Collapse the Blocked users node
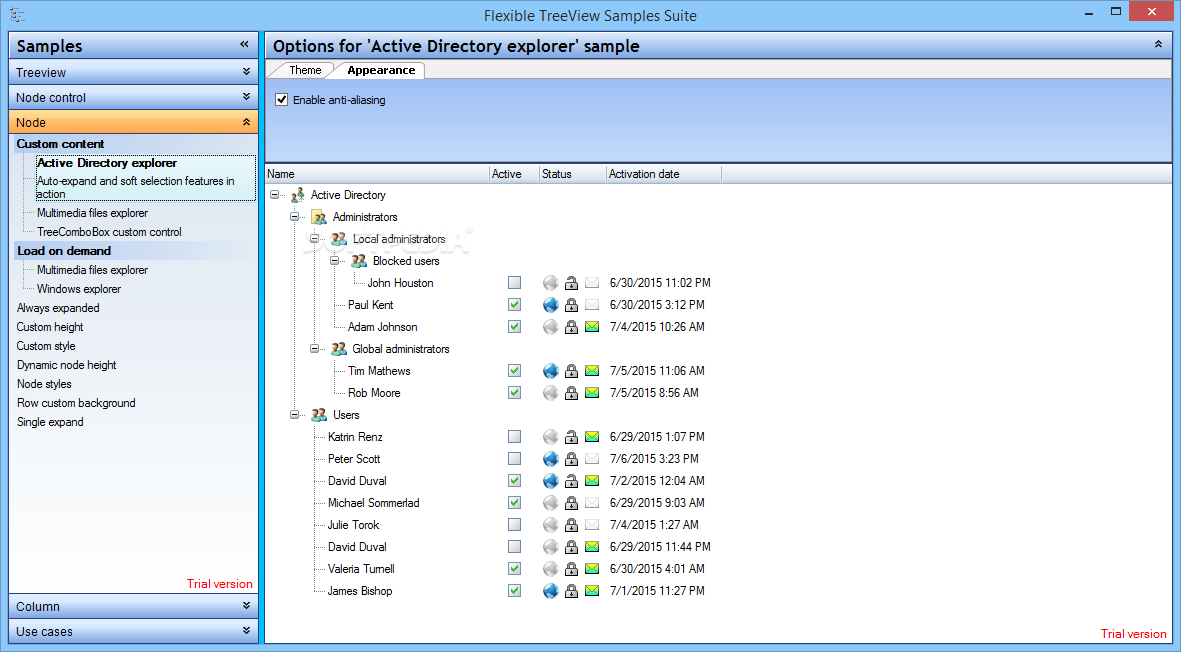Viewport: 1181px width, 652px height. [x=334, y=261]
